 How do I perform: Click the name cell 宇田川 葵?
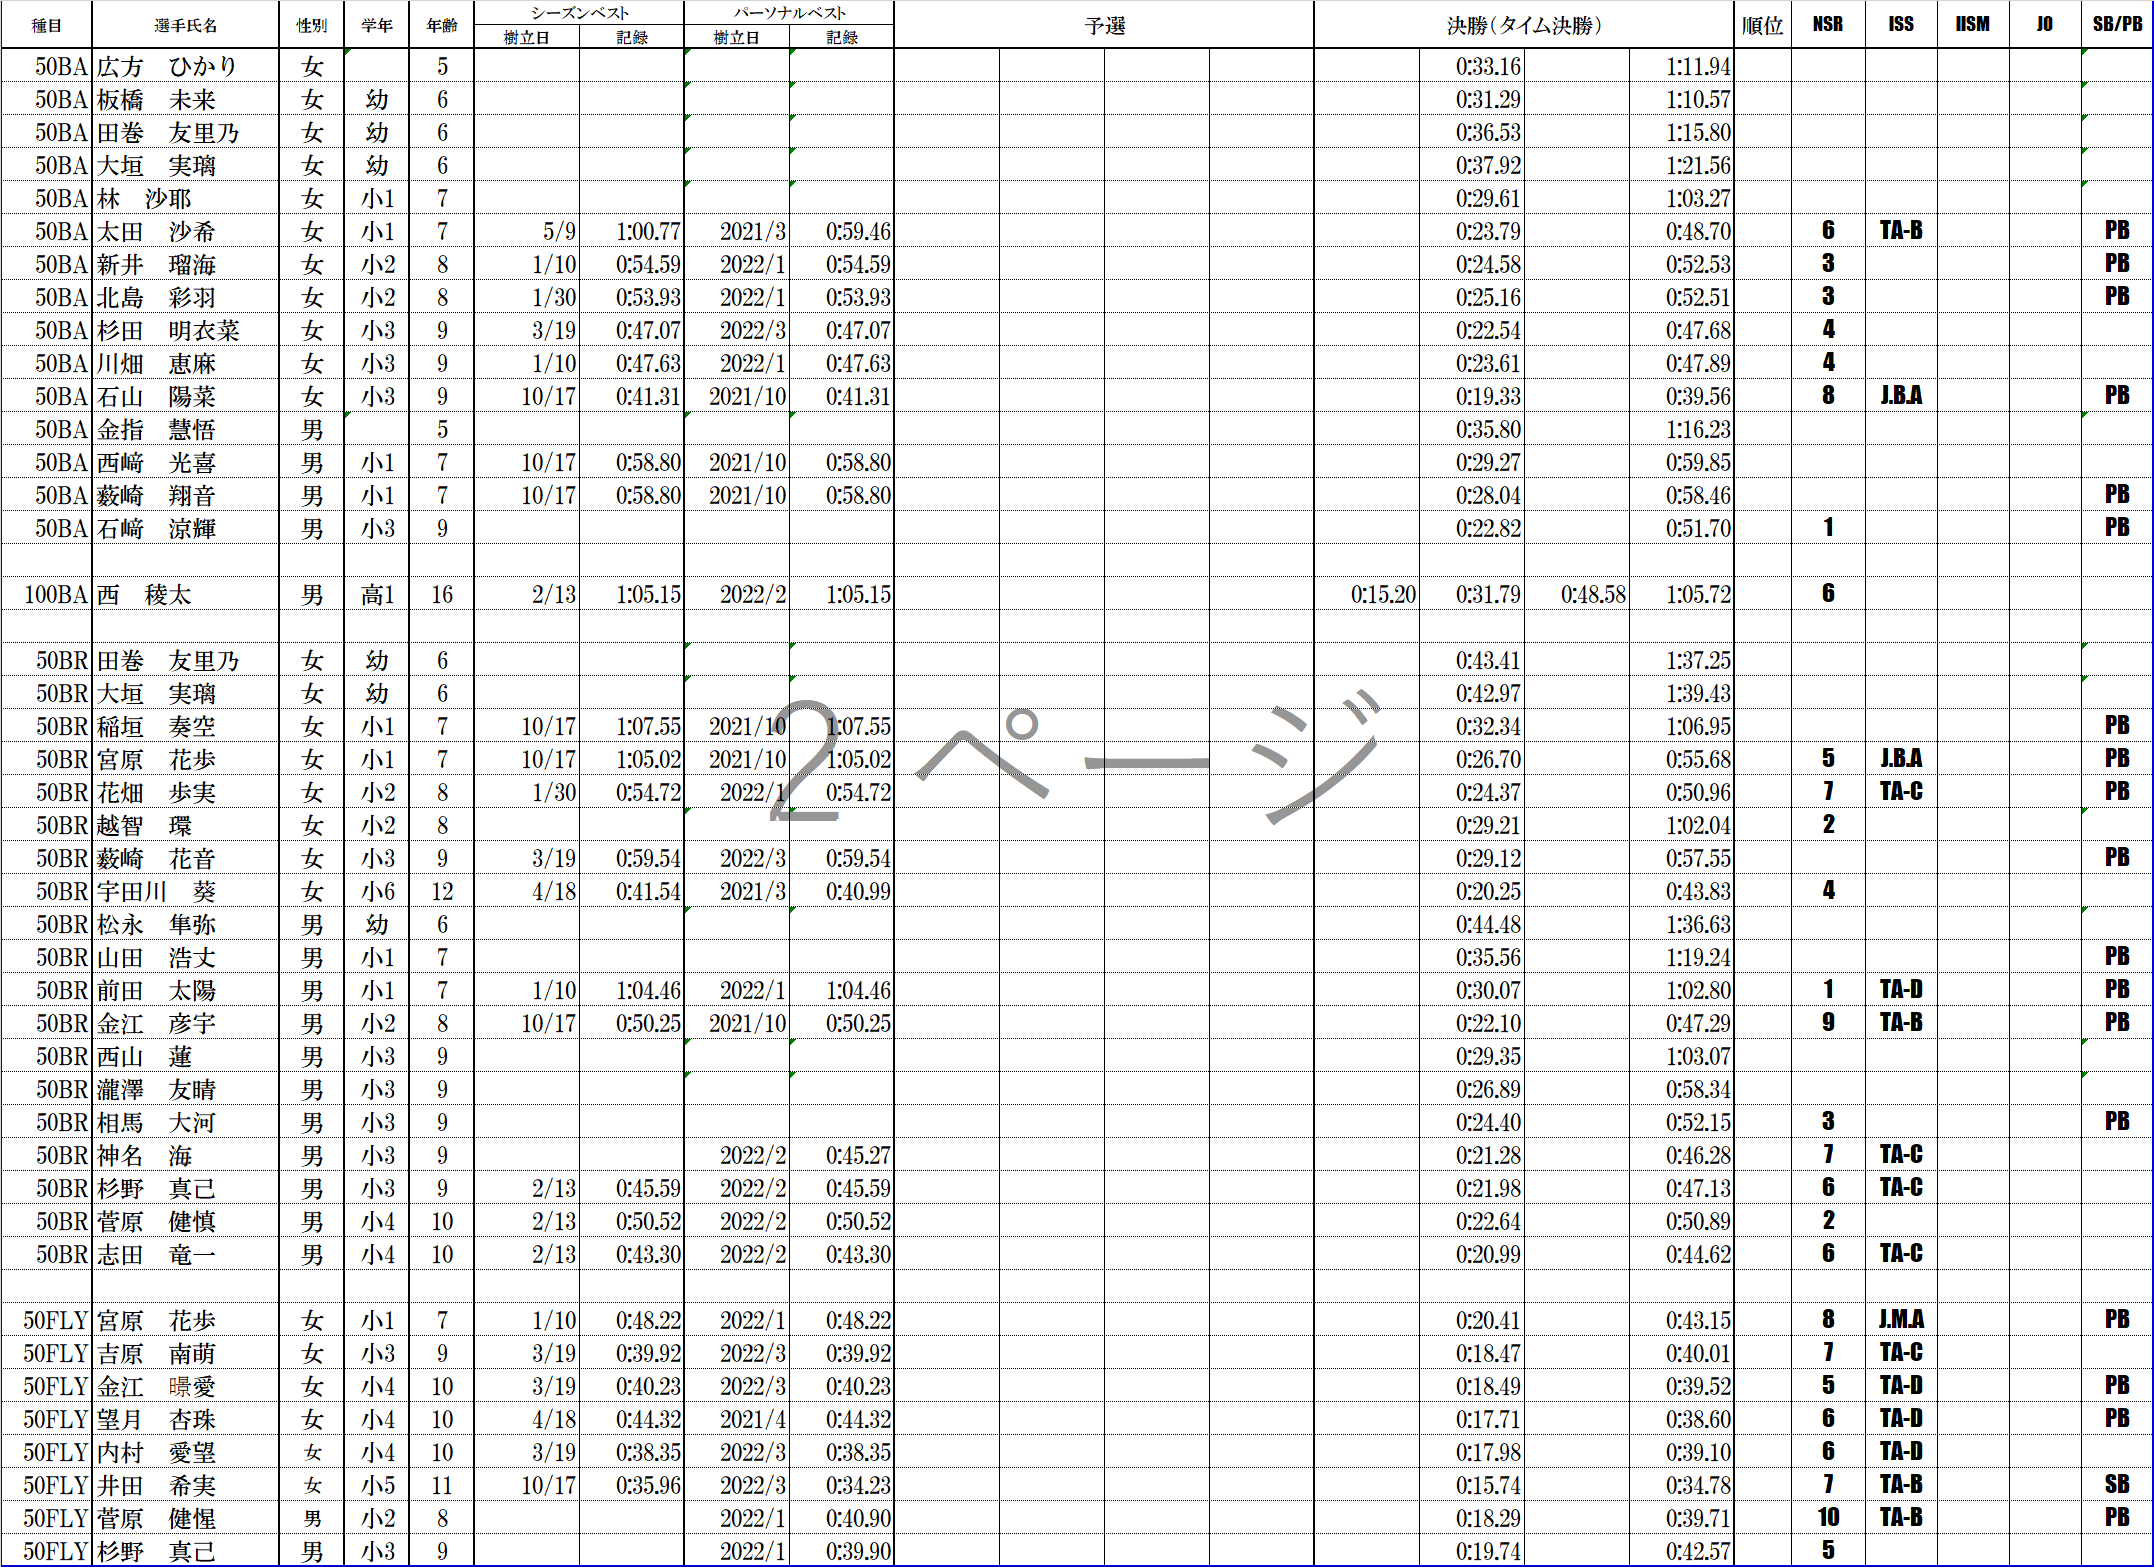pyautogui.click(x=185, y=891)
